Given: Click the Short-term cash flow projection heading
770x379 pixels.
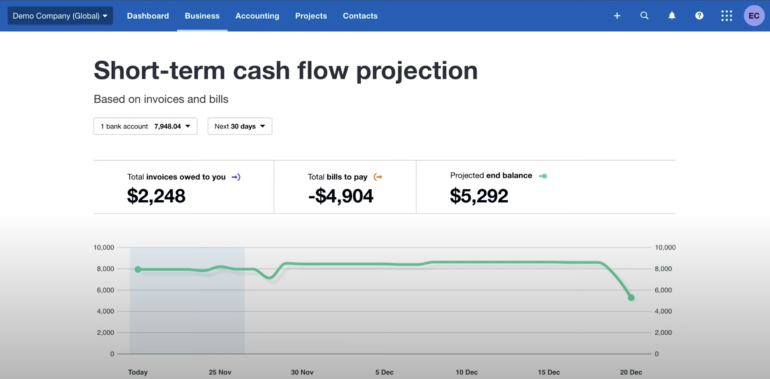Looking at the screenshot, I should pos(286,71).
